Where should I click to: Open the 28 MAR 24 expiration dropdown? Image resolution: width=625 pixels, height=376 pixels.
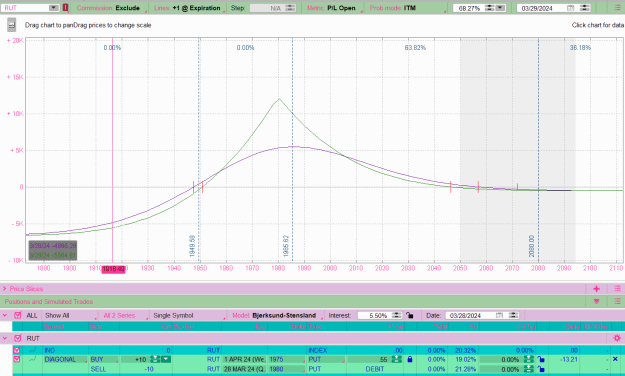click(244, 369)
